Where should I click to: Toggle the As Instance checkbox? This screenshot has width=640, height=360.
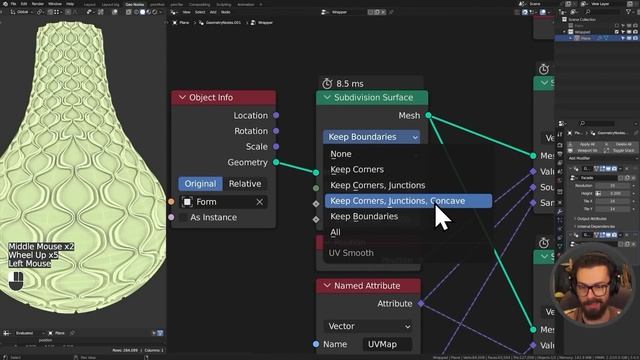[x=183, y=218]
